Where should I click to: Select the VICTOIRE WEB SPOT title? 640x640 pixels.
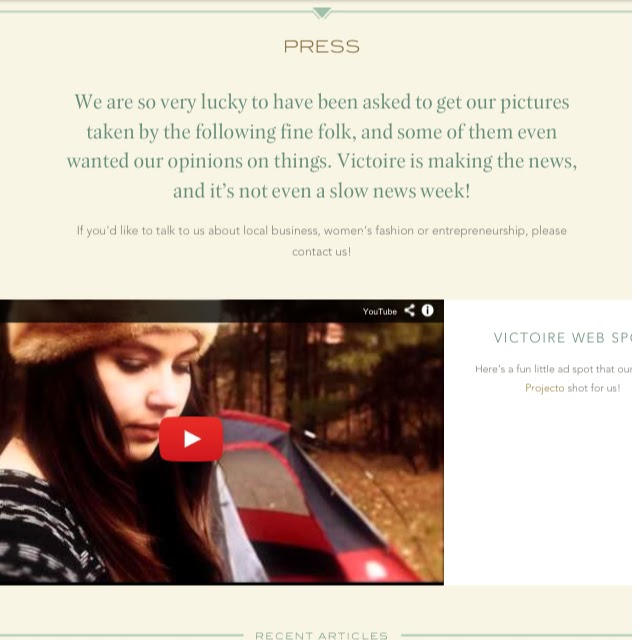point(562,338)
